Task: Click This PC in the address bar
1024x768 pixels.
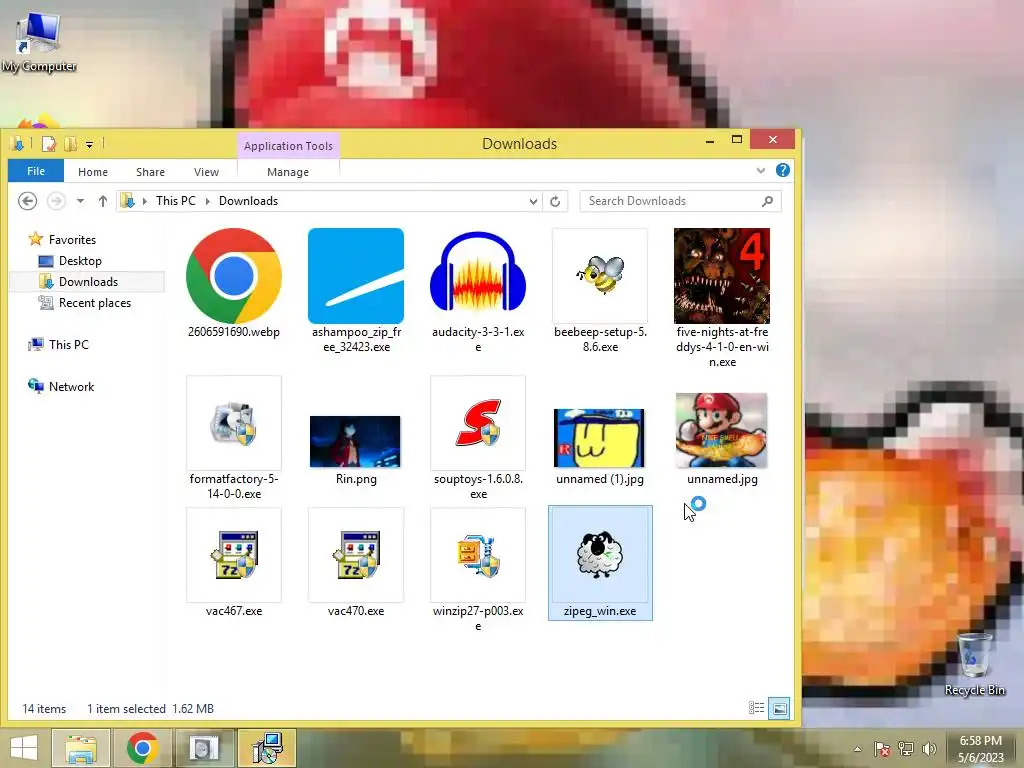Action: (x=176, y=201)
